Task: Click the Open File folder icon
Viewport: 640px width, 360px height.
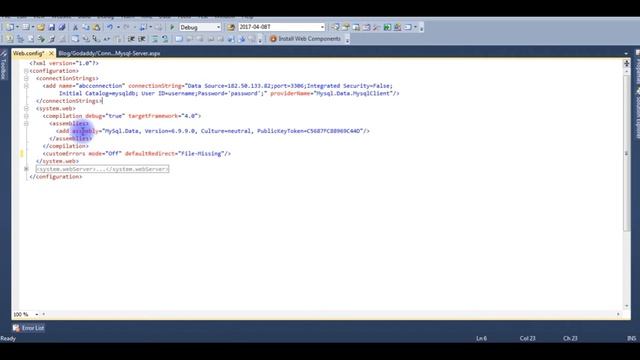Action: (40, 27)
